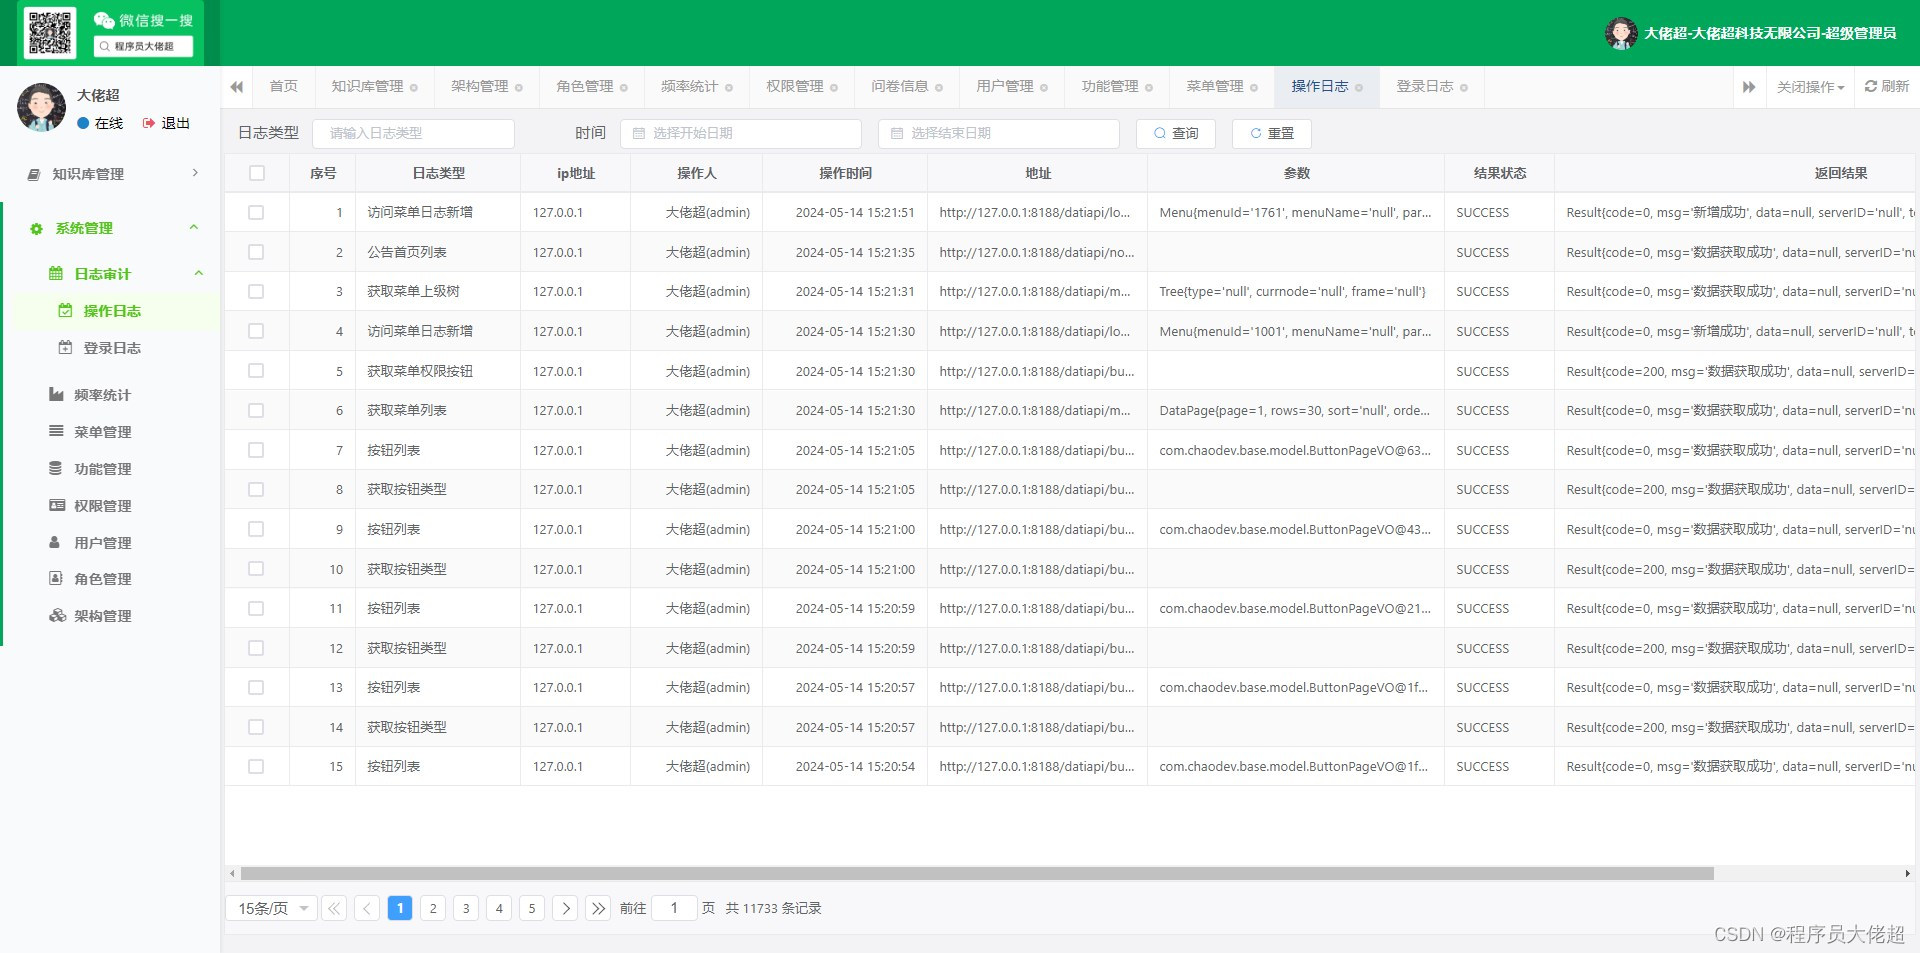The width and height of the screenshot is (1920, 953).
Task: Click the QR code image in header
Action: 50,33
